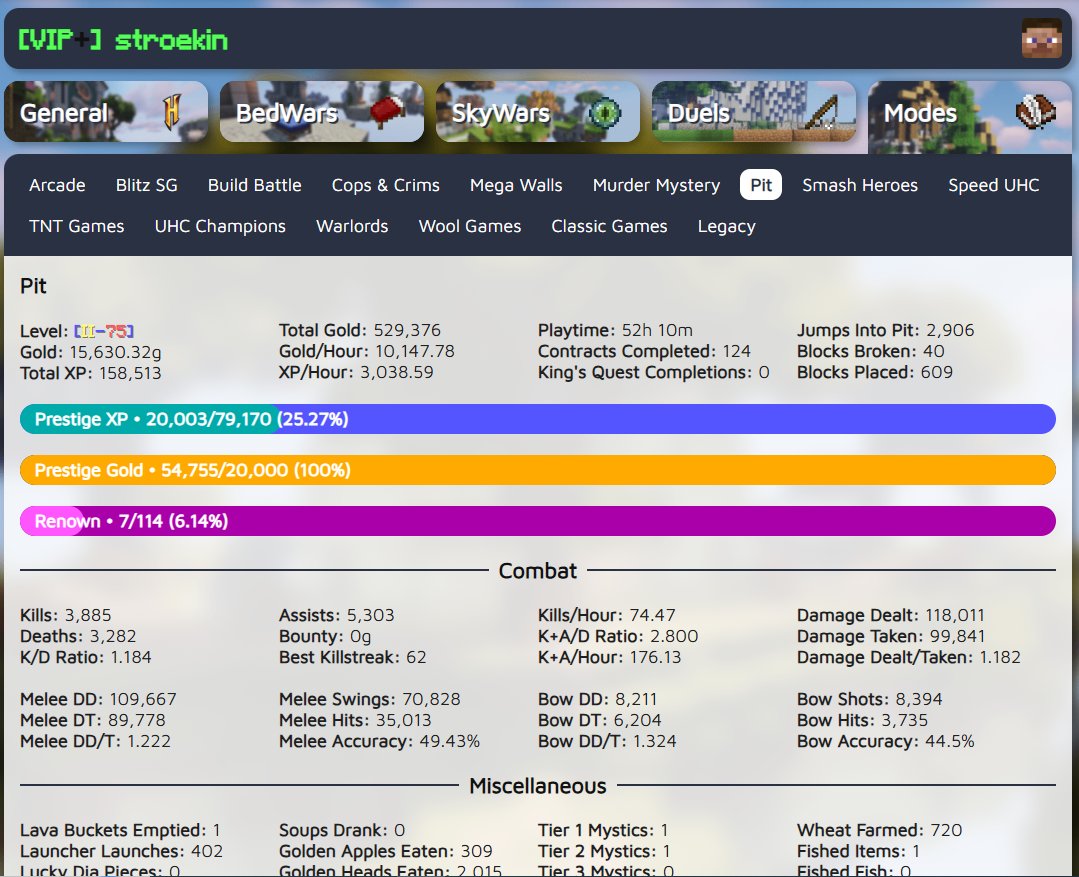Click the Combat section heading
This screenshot has width=1079, height=877.
[x=537, y=571]
